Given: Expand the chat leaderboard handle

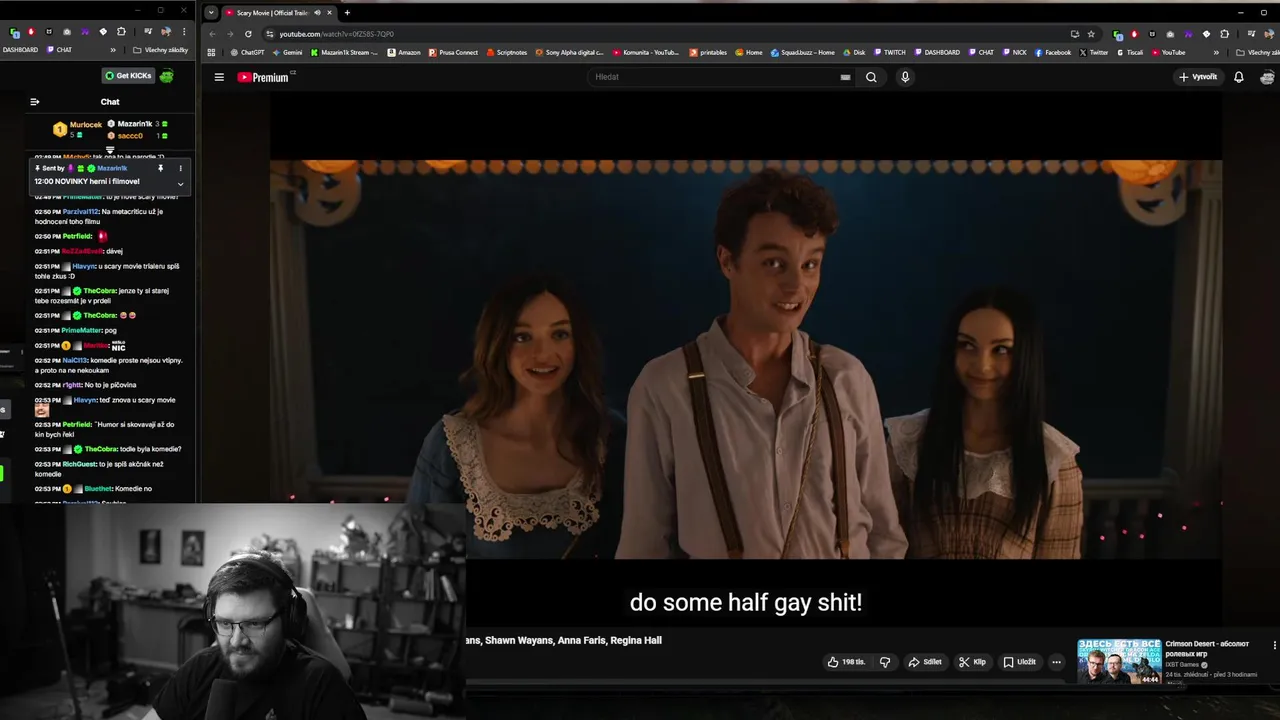Looking at the screenshot, I should 110,150.
